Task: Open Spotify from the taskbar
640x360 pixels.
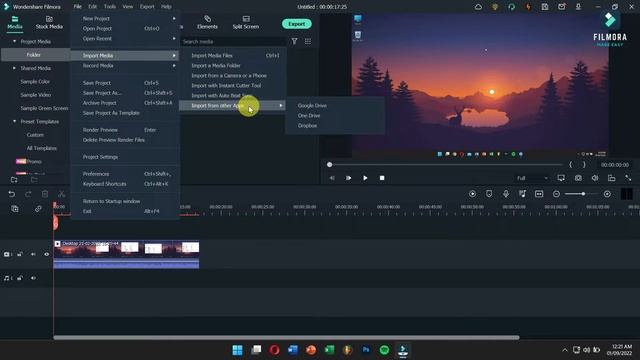Action: 384,350
